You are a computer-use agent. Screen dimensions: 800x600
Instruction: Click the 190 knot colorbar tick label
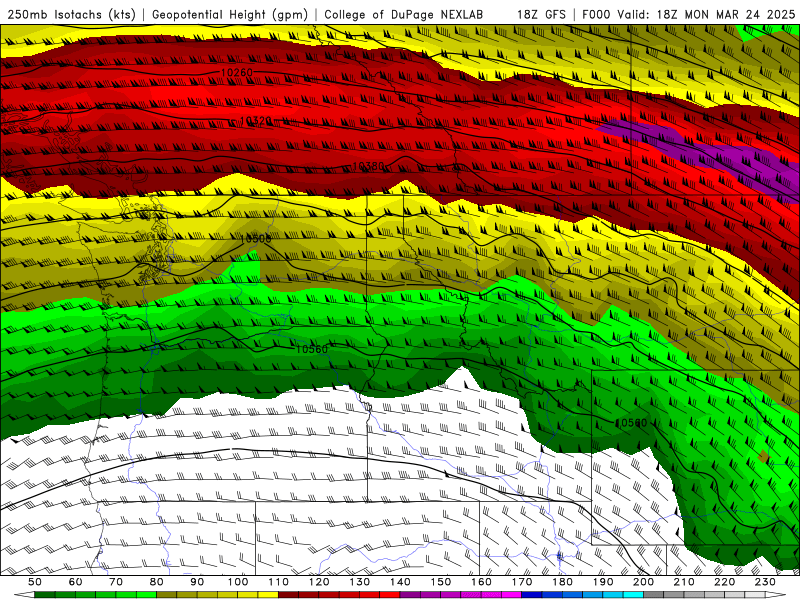pyautogui.click(x=603, y=582)
